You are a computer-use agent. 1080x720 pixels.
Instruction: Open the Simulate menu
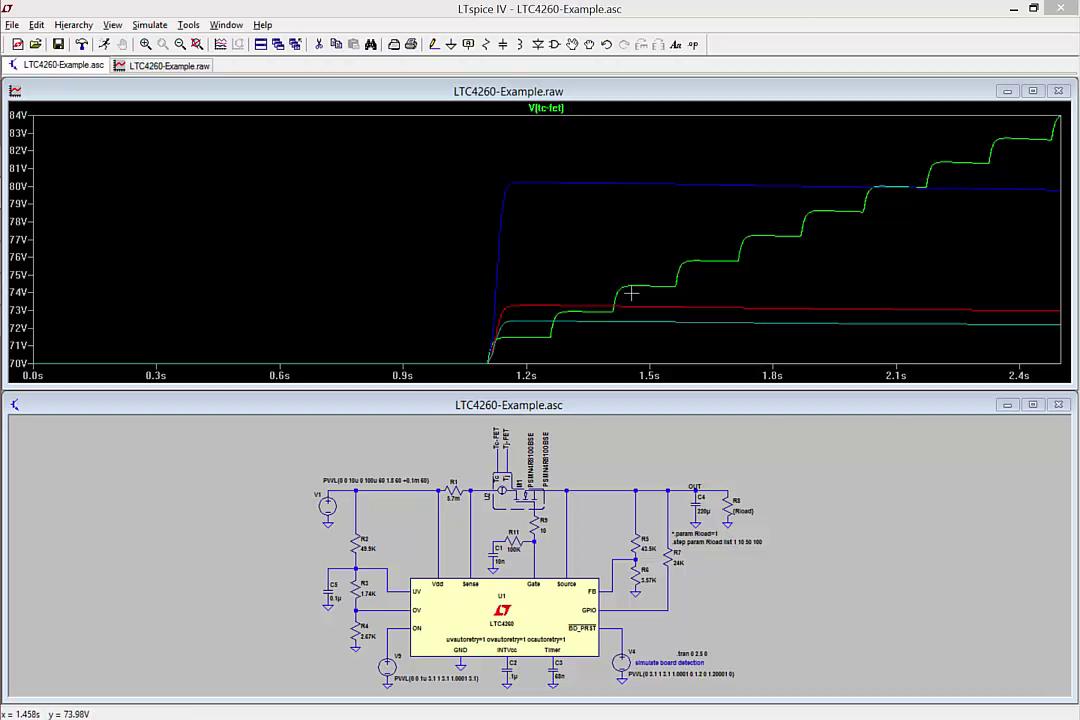149,25
